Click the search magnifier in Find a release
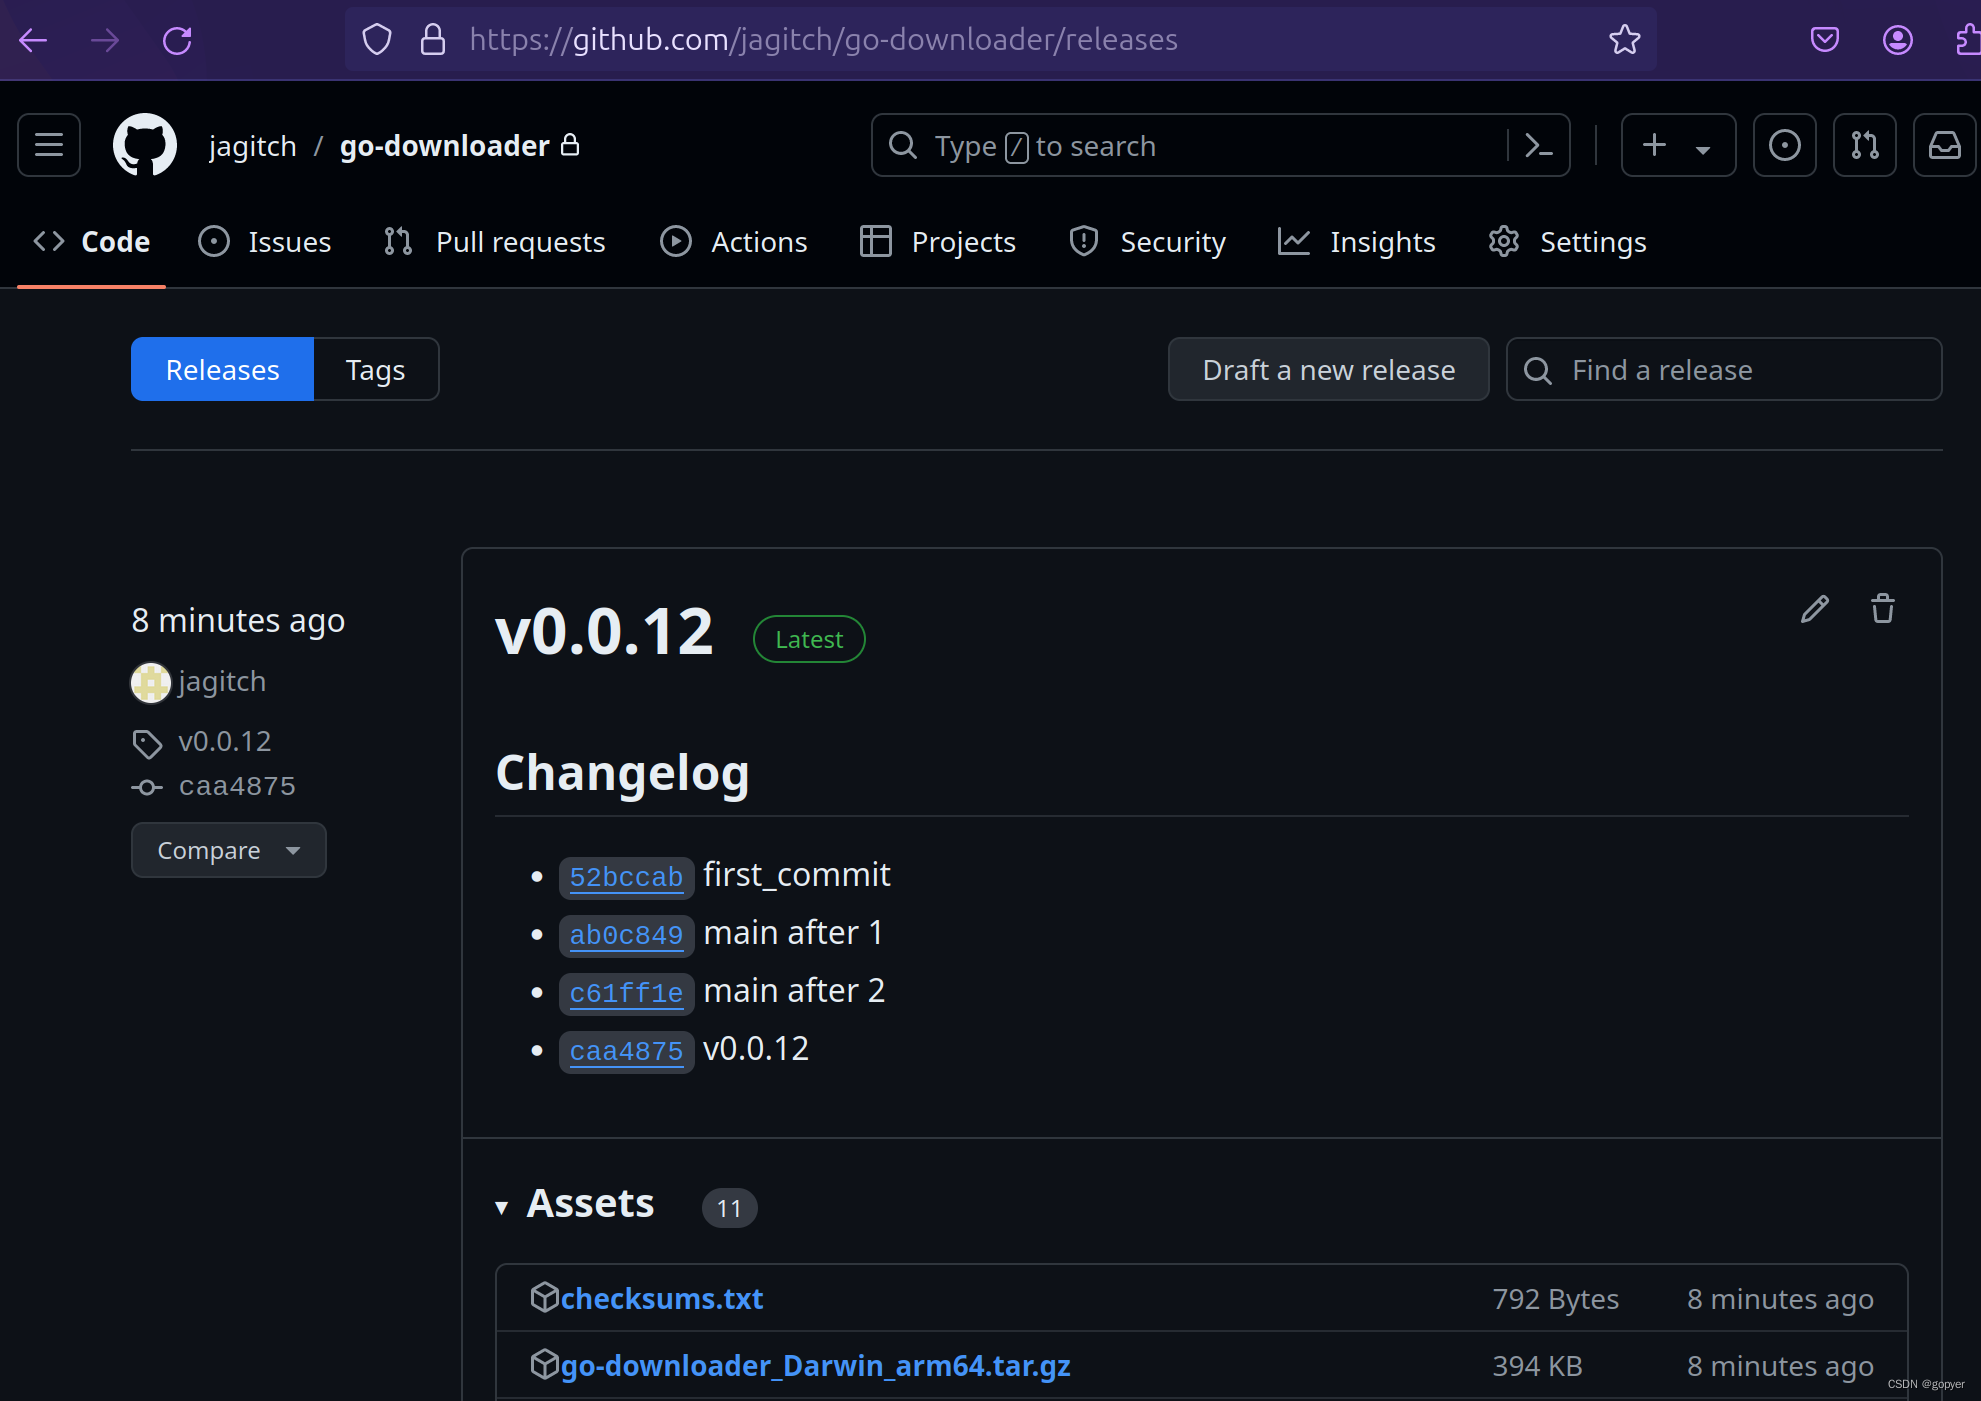Image resolution: width=1981 pixels, height=1401 pixels. 1538,371
